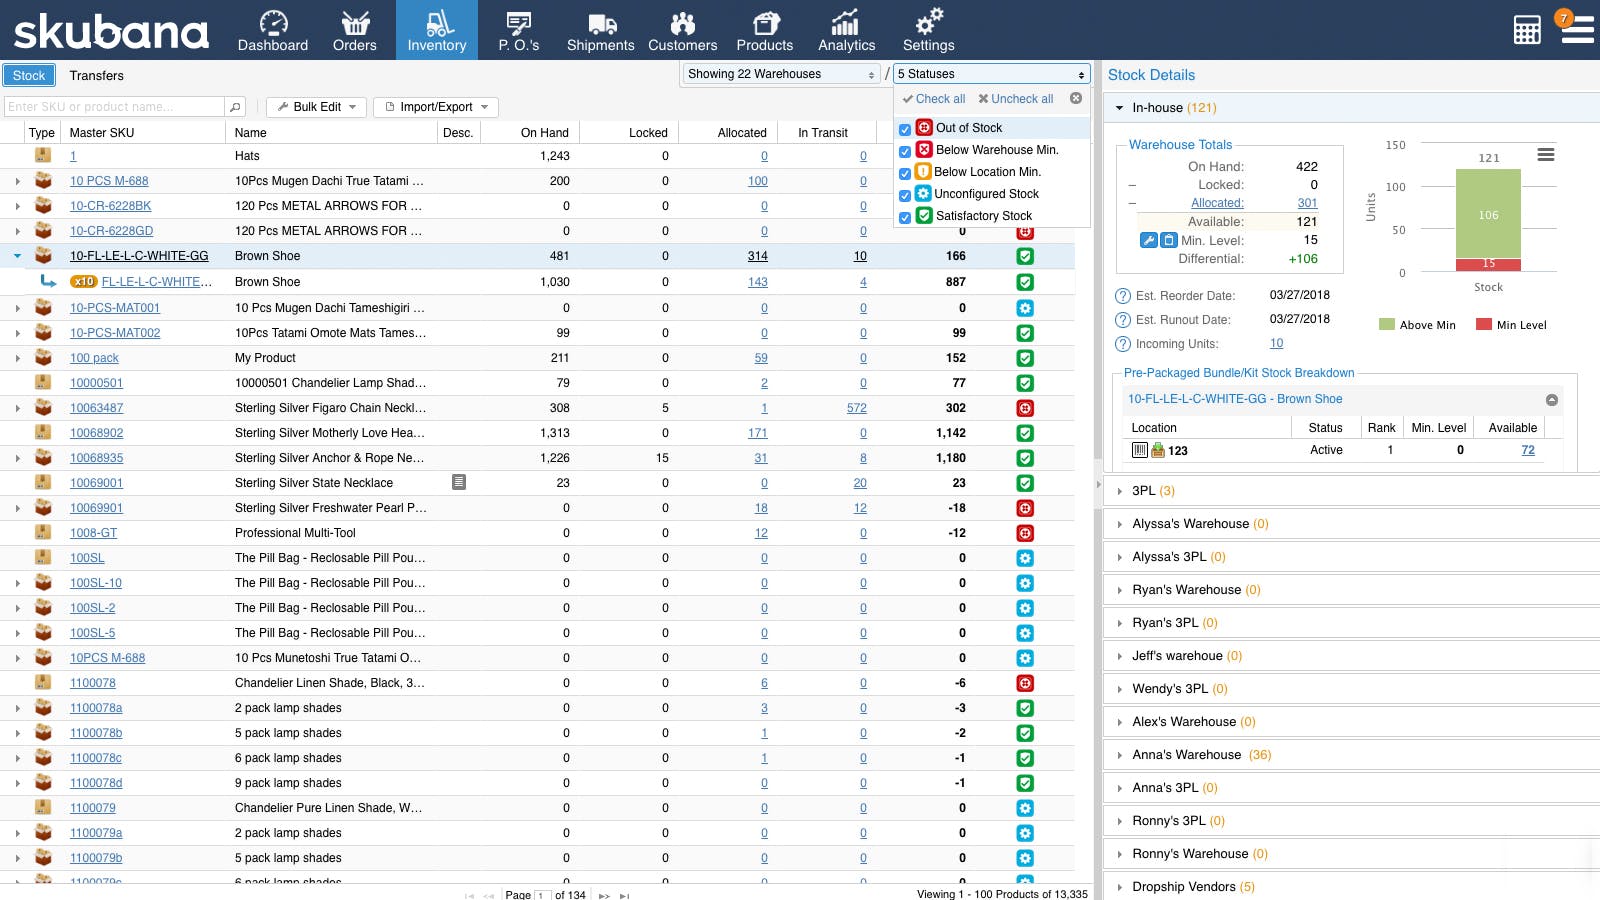Uncheck the Unconfigured Stock filter
Viewport: 1600px width, 900px height.
coord(905,195)
